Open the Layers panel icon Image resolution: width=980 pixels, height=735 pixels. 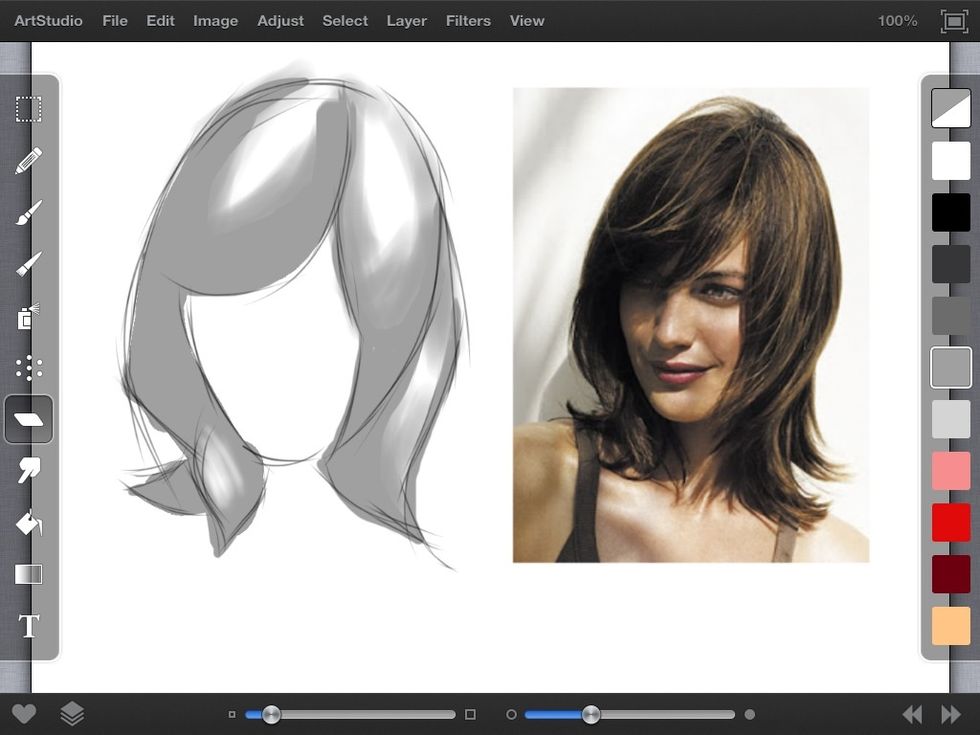[x=72, y=714]
